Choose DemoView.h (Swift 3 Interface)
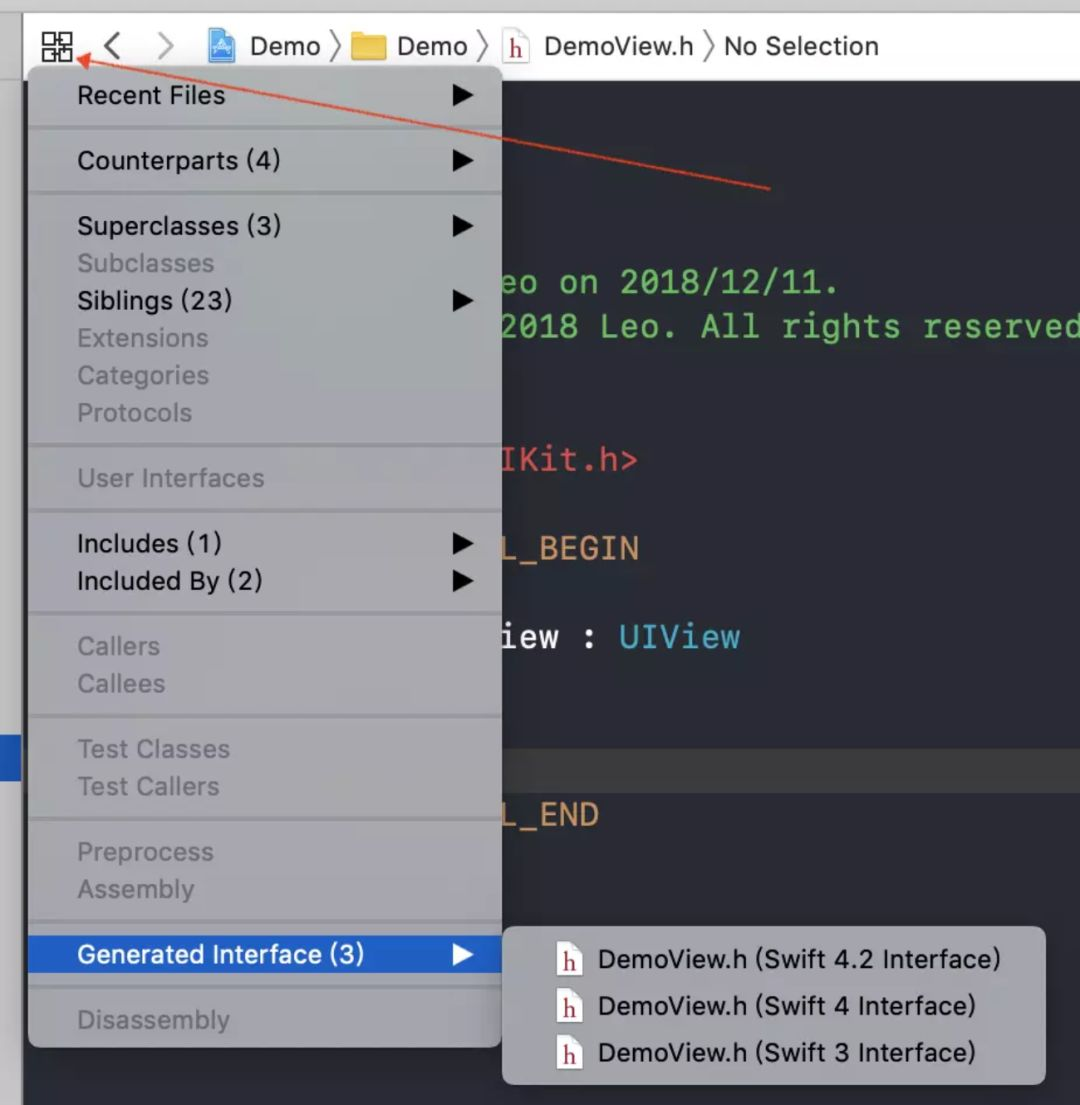Screen dimensions: 1080x1105 [x=774, y=1052]
